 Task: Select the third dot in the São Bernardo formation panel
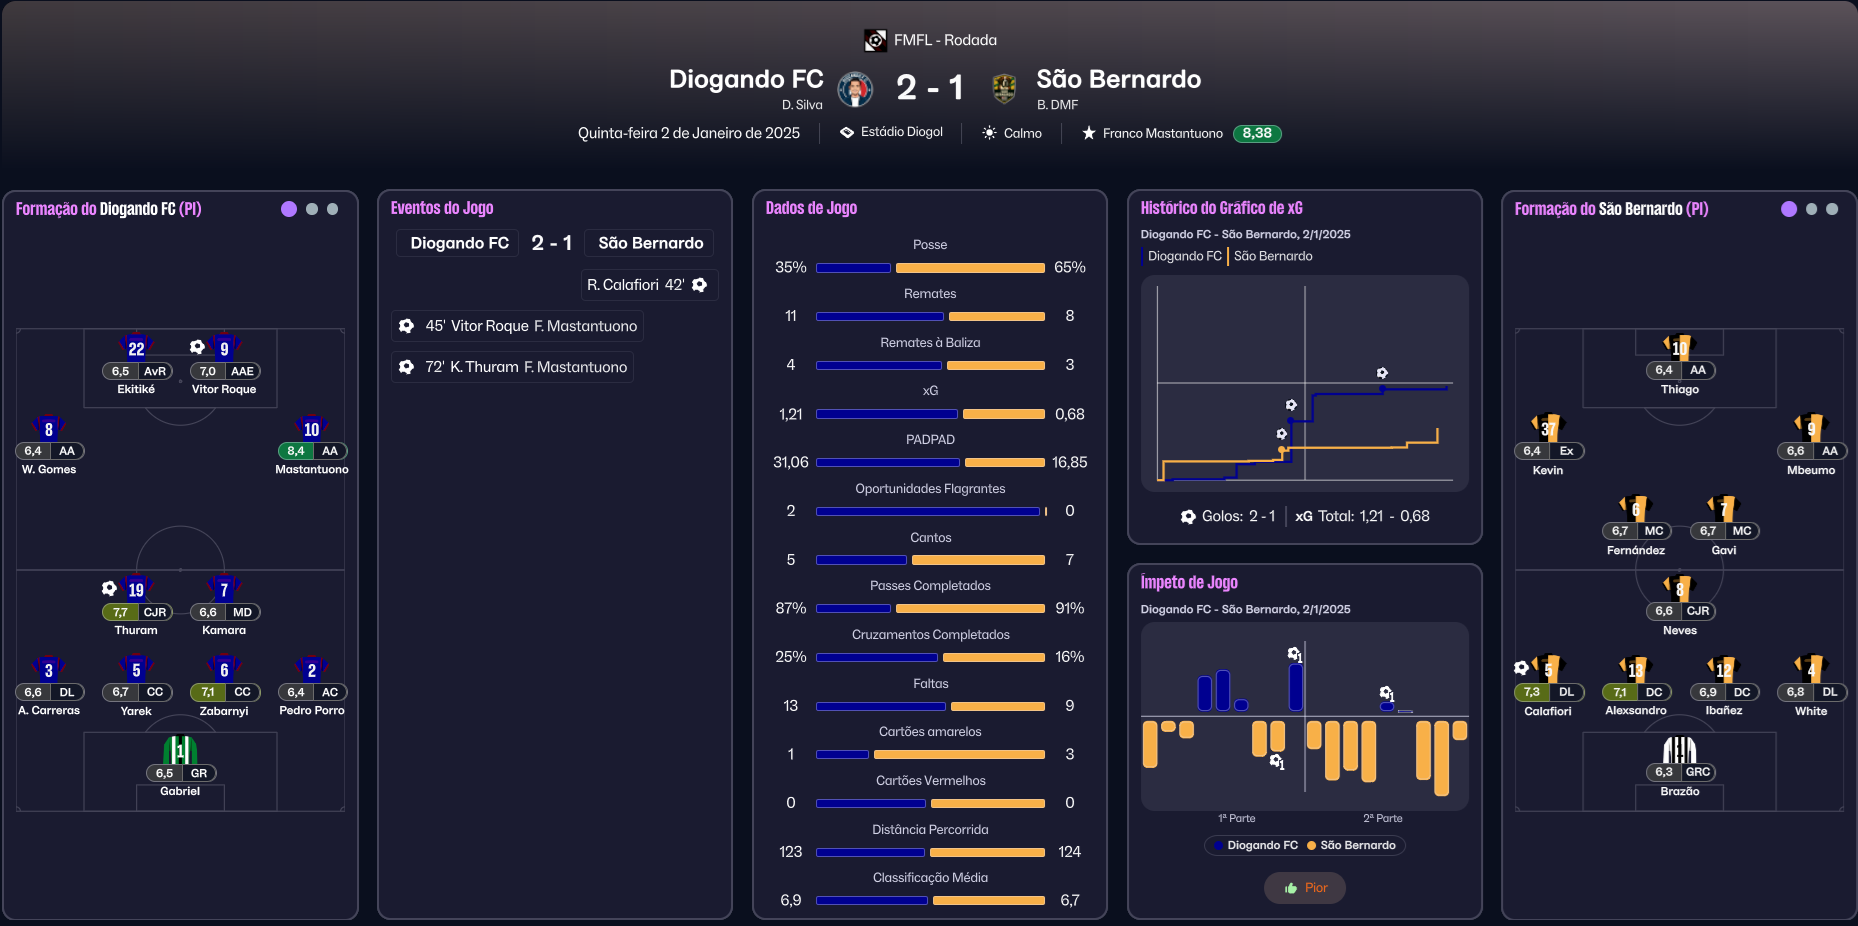[1832, 209]
